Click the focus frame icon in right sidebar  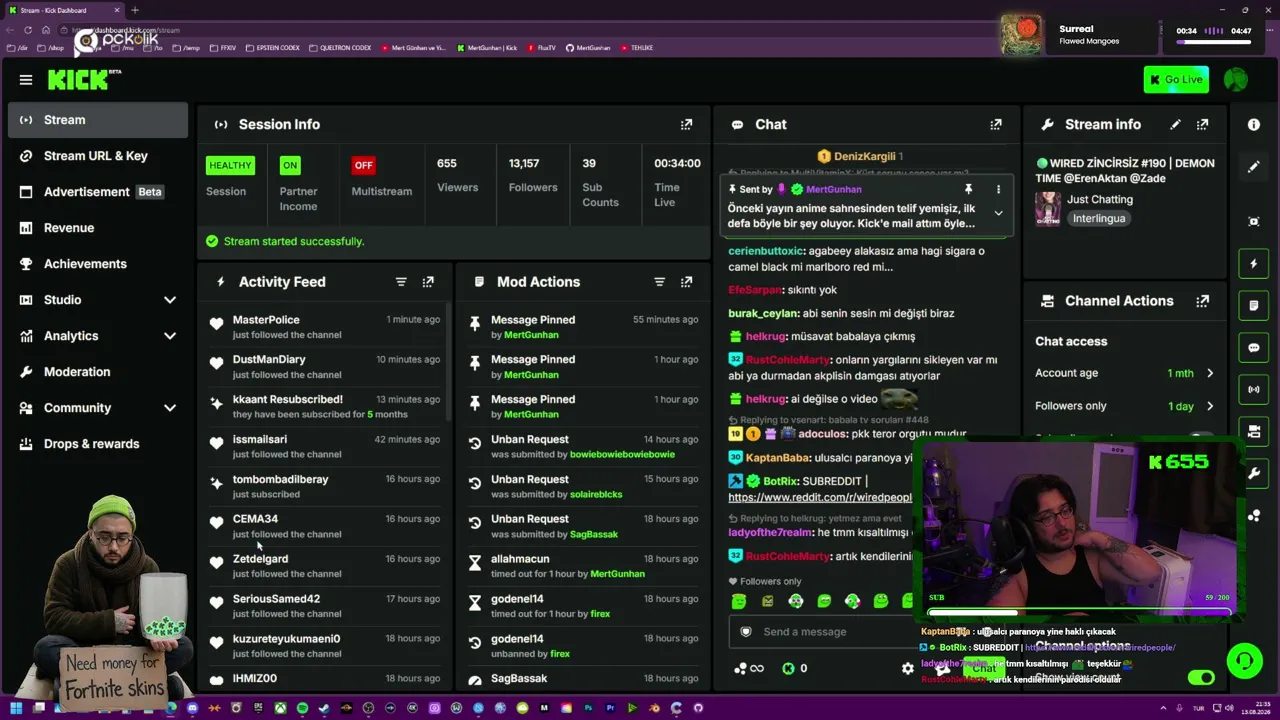point(1254,221)
